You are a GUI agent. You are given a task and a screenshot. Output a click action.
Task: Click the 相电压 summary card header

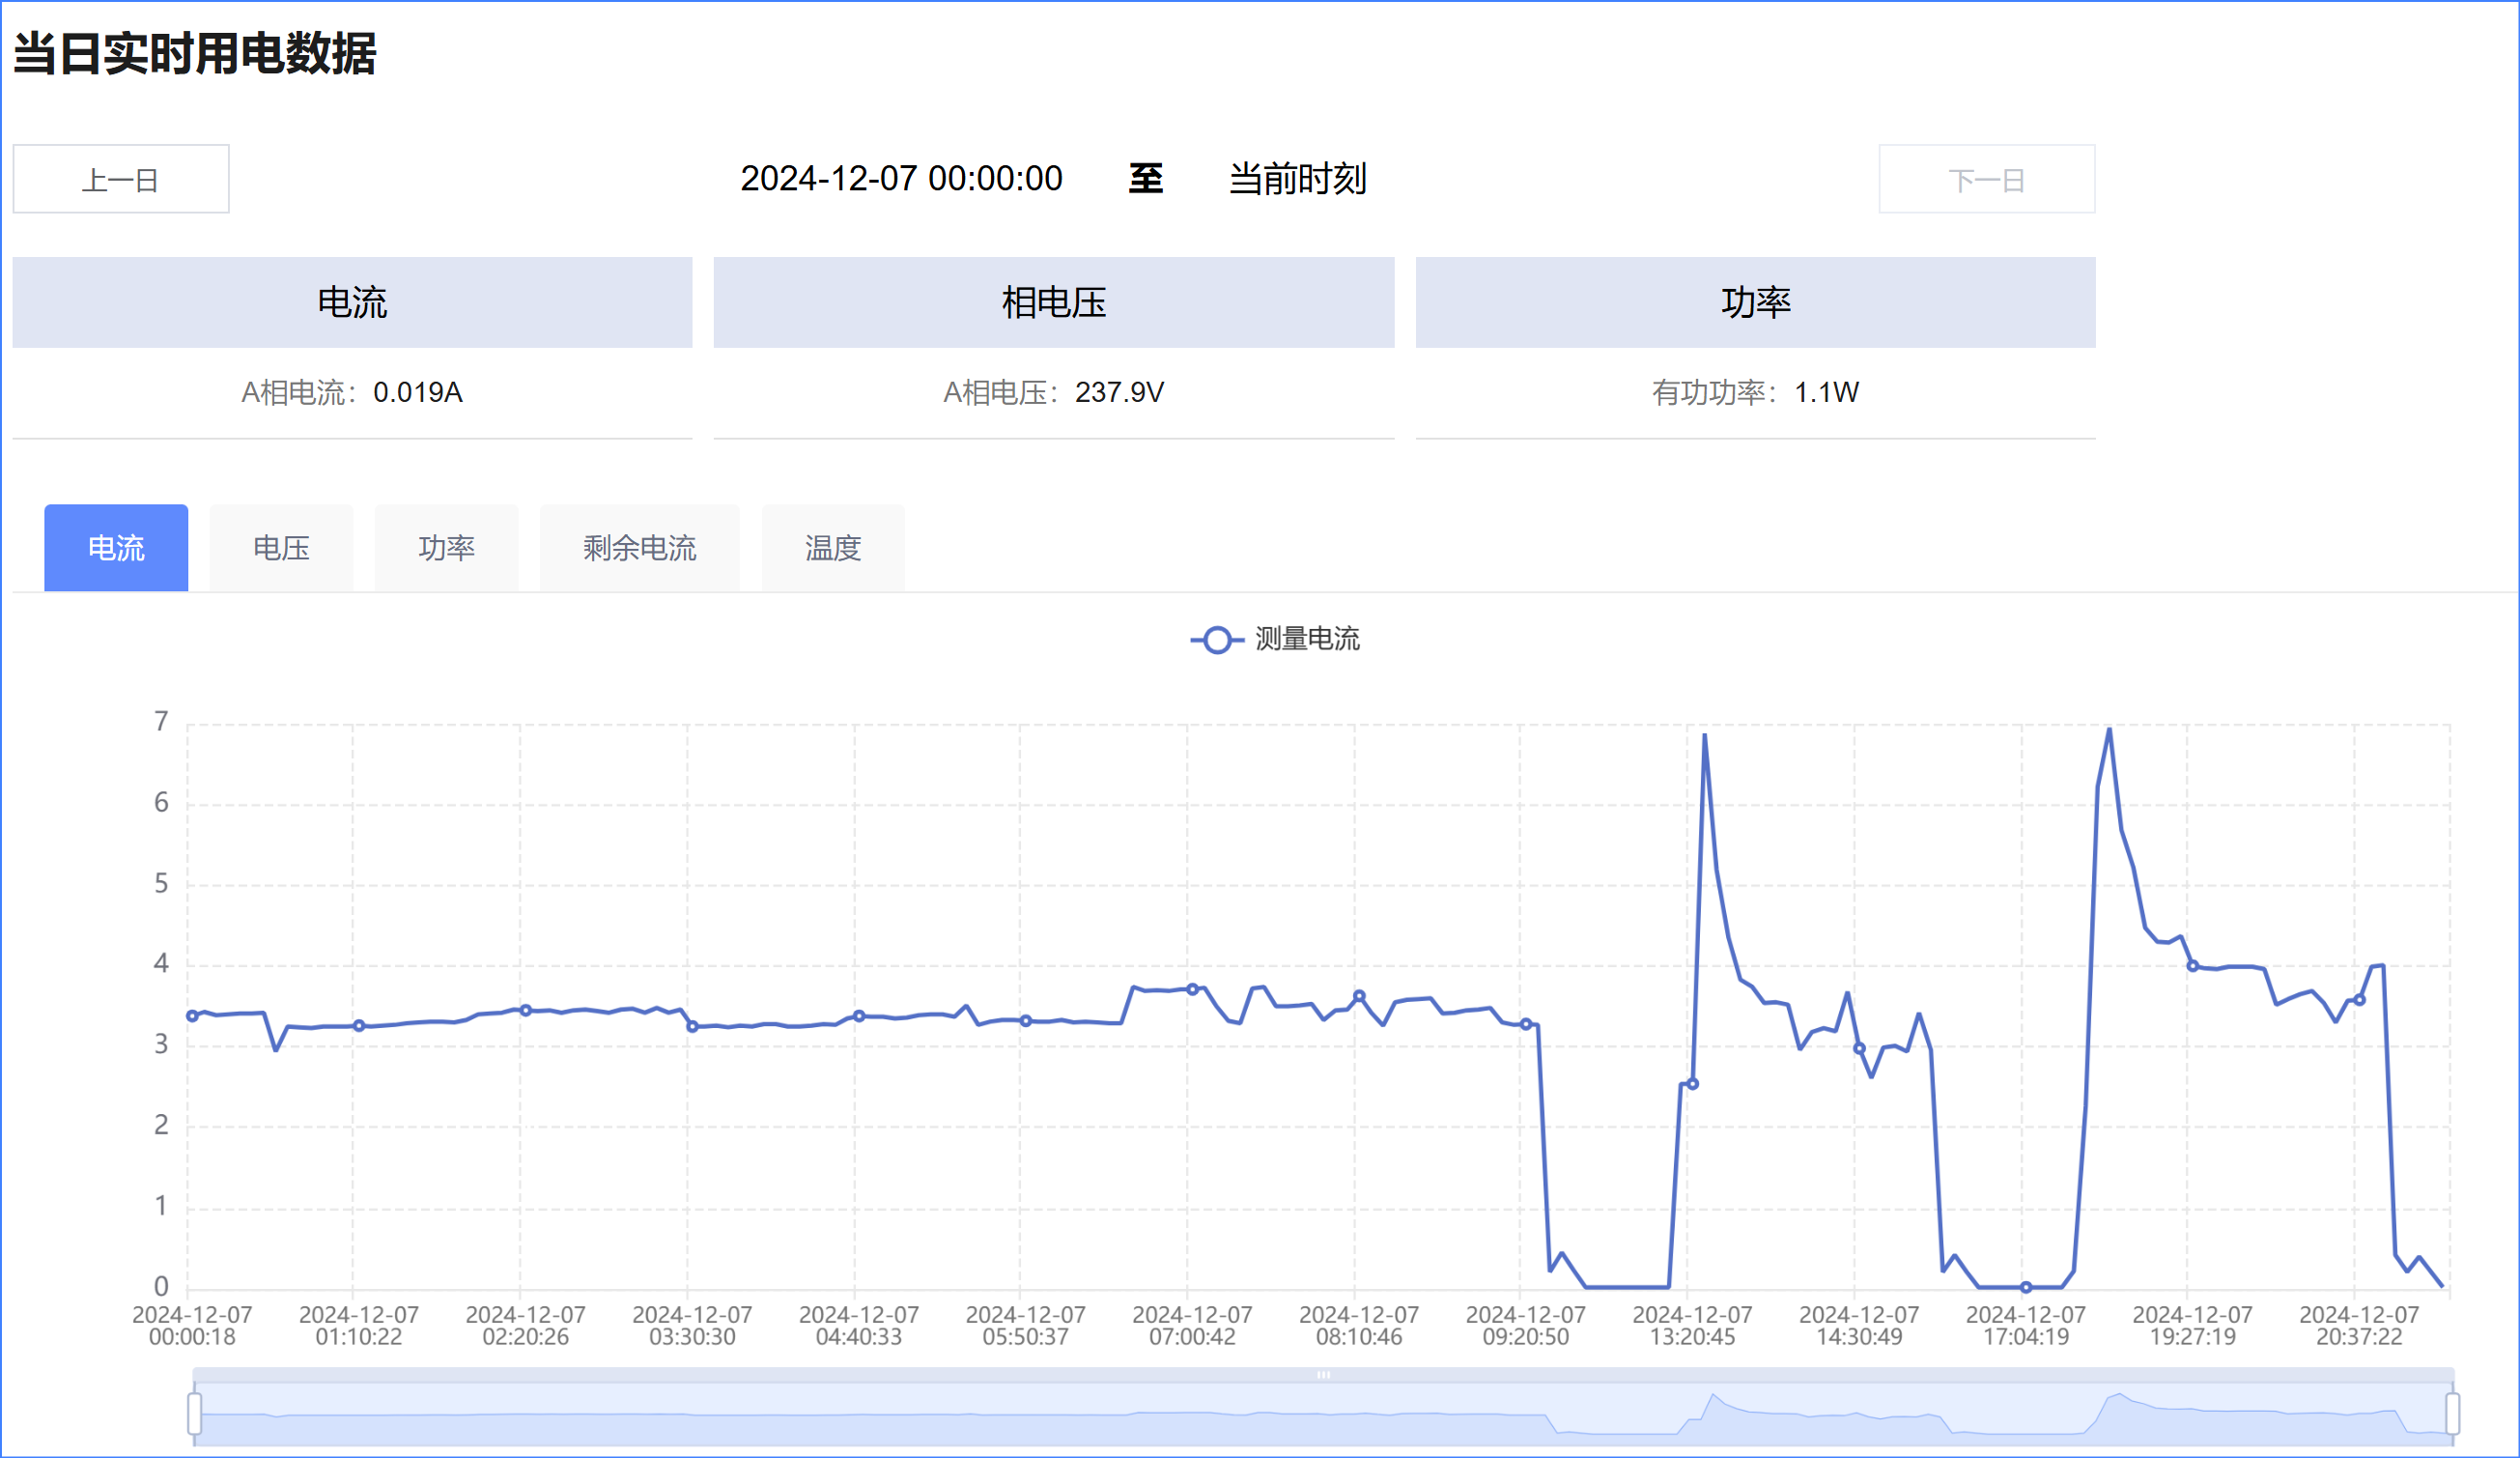tap(1053, 302)
